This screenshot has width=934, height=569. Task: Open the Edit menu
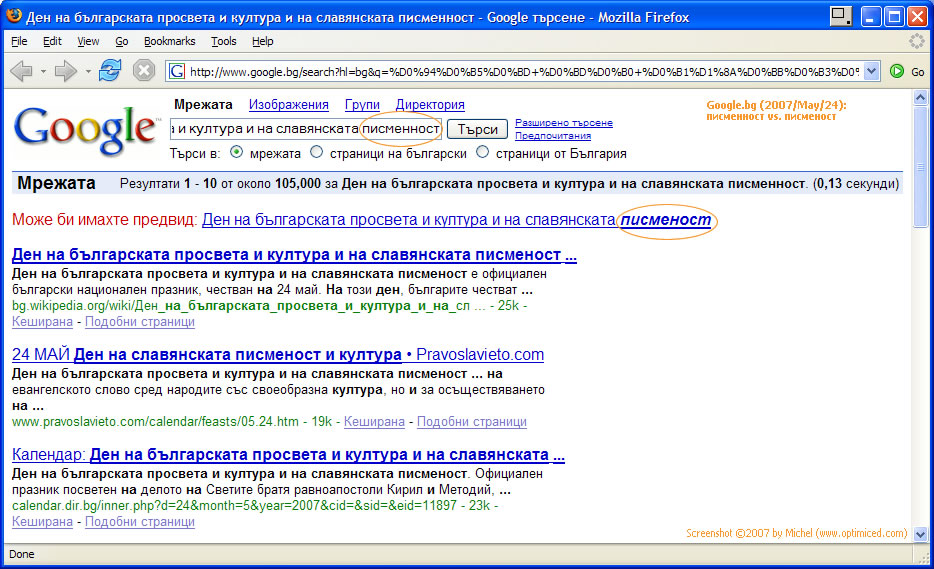pyautogui.click(x=52, y=41)
